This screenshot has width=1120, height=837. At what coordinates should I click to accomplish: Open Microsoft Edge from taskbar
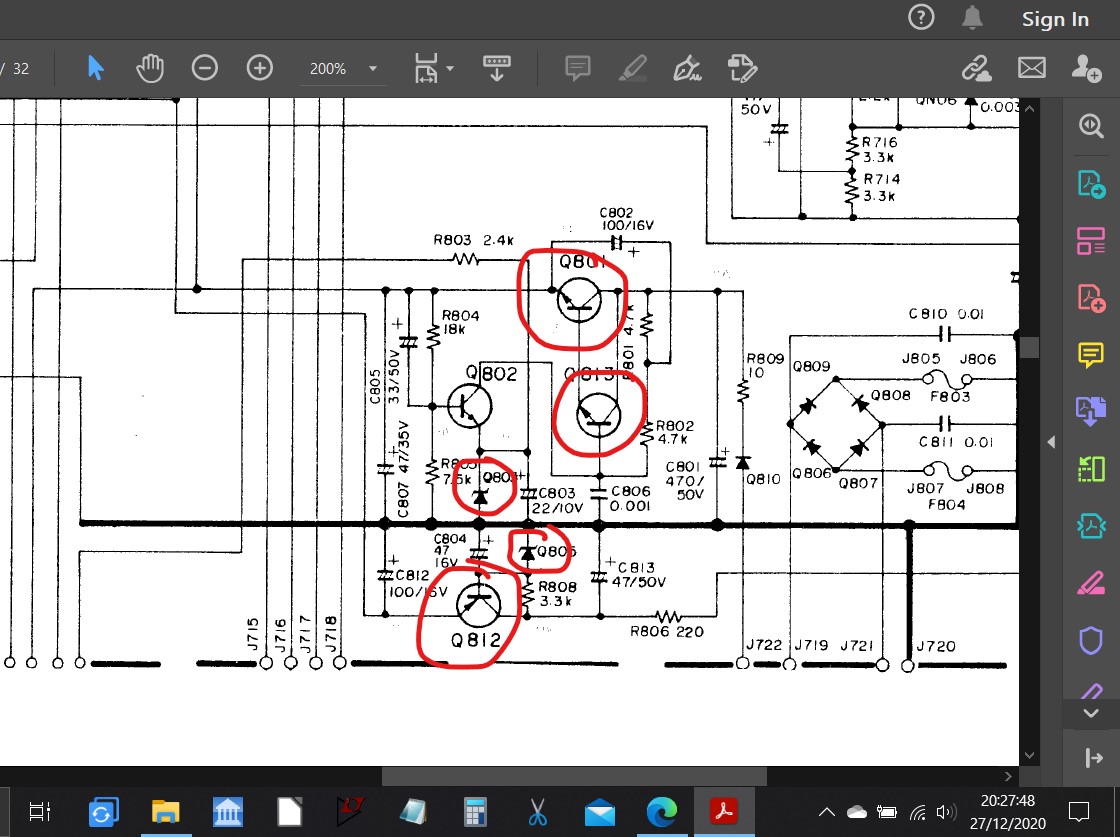pyautogui.click(x=661, y=812)
